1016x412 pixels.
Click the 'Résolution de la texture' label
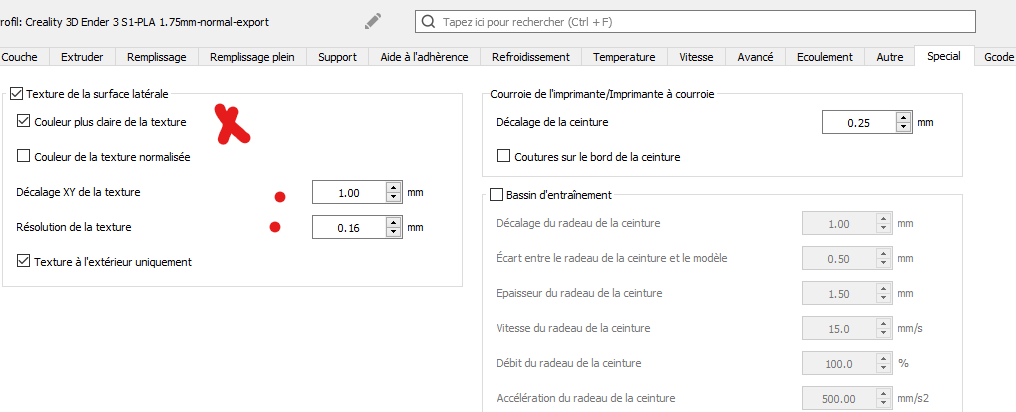73,227
